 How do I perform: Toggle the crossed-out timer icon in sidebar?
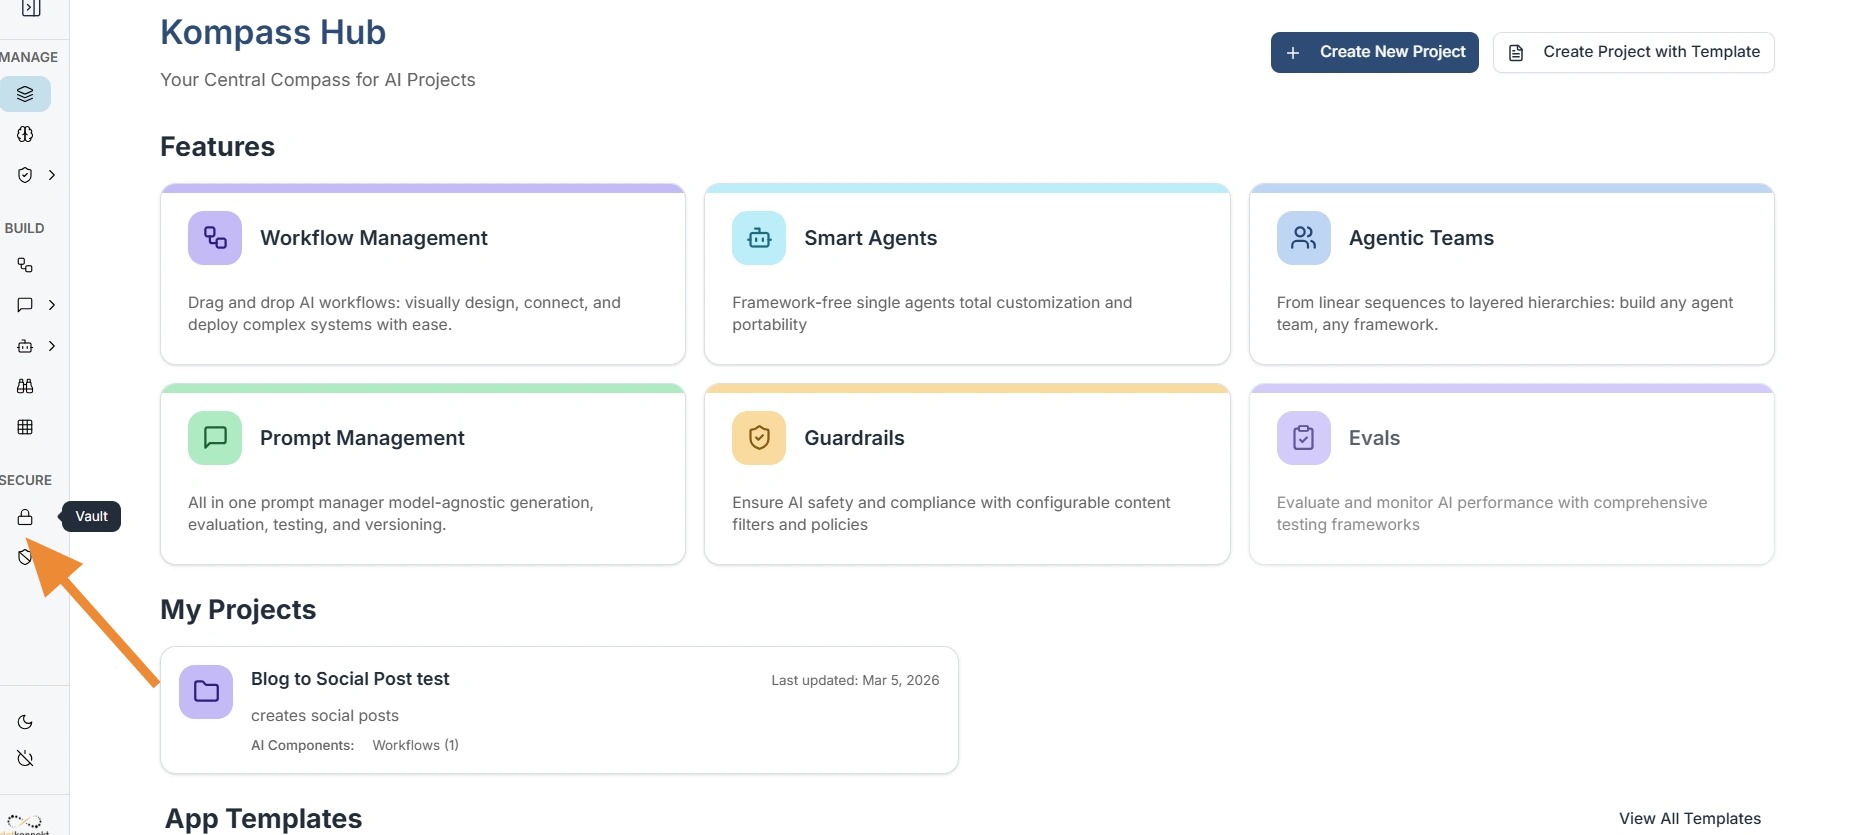pyautogui.click(x=25, y=759)
